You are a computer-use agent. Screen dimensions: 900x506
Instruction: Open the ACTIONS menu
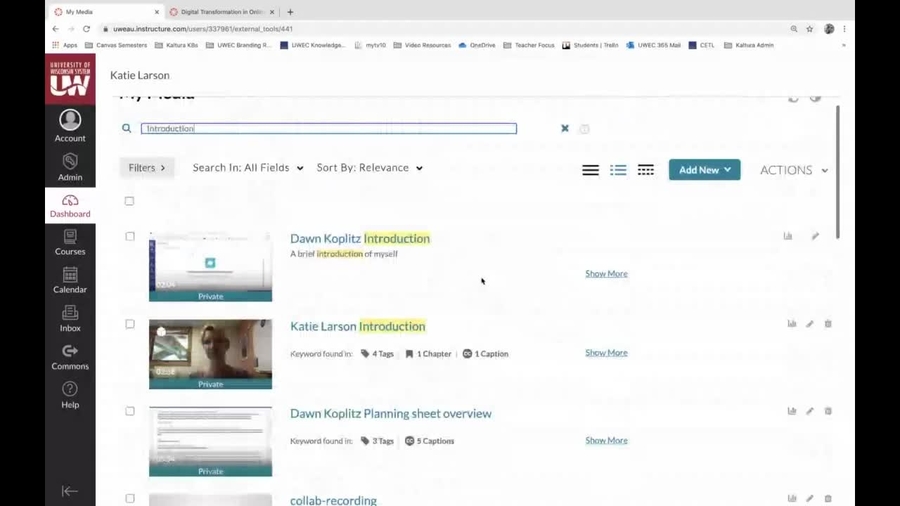pos(794,170)
